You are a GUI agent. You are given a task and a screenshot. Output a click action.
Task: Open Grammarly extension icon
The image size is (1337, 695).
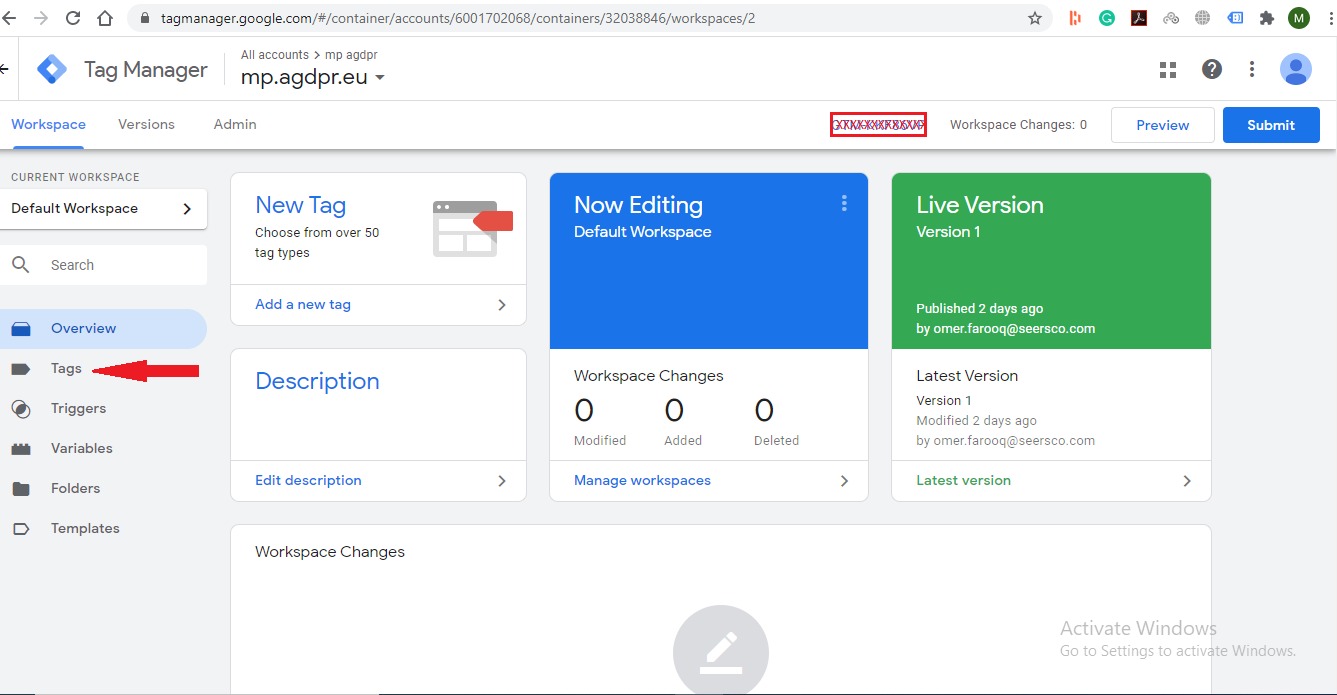coord(1107,18)
